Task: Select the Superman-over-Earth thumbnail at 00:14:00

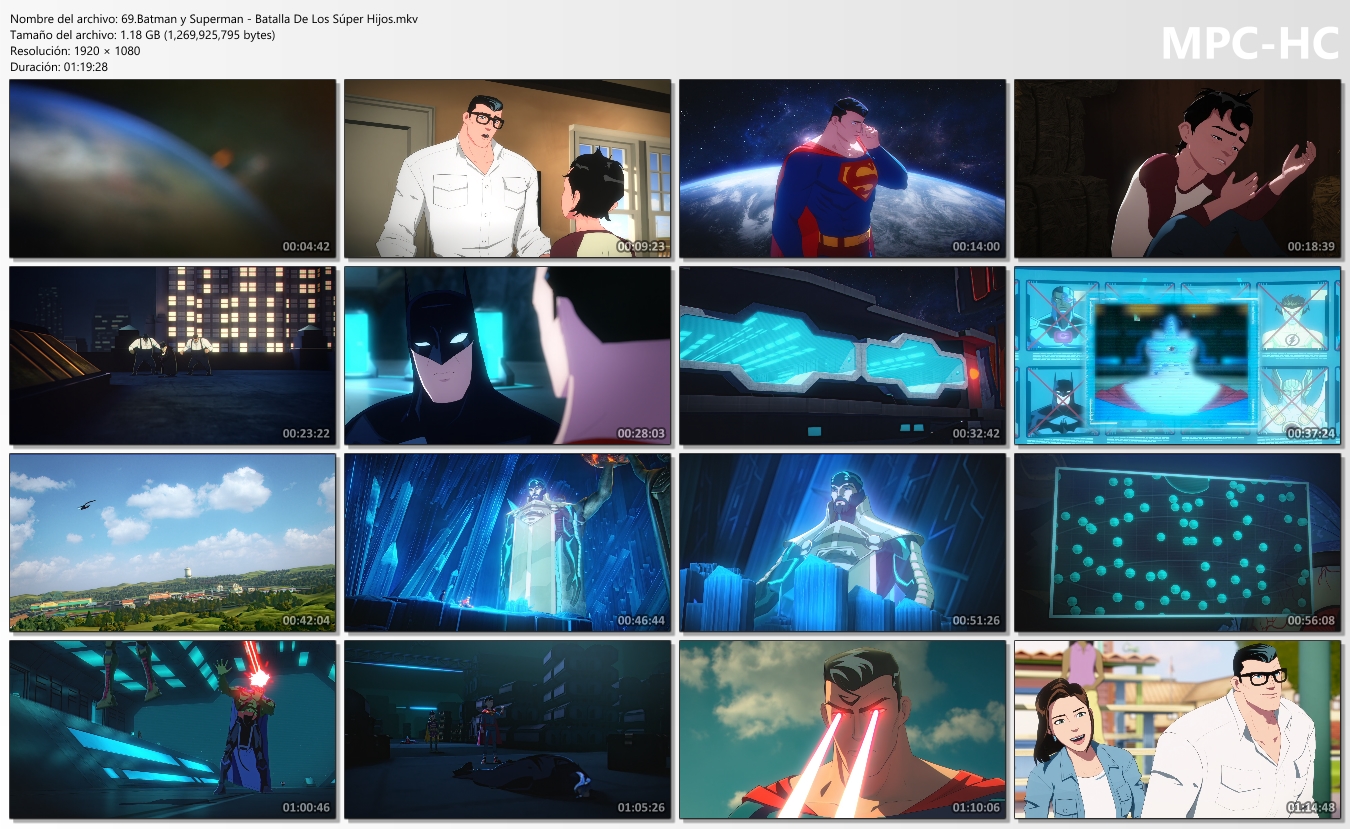Action: 843,169
